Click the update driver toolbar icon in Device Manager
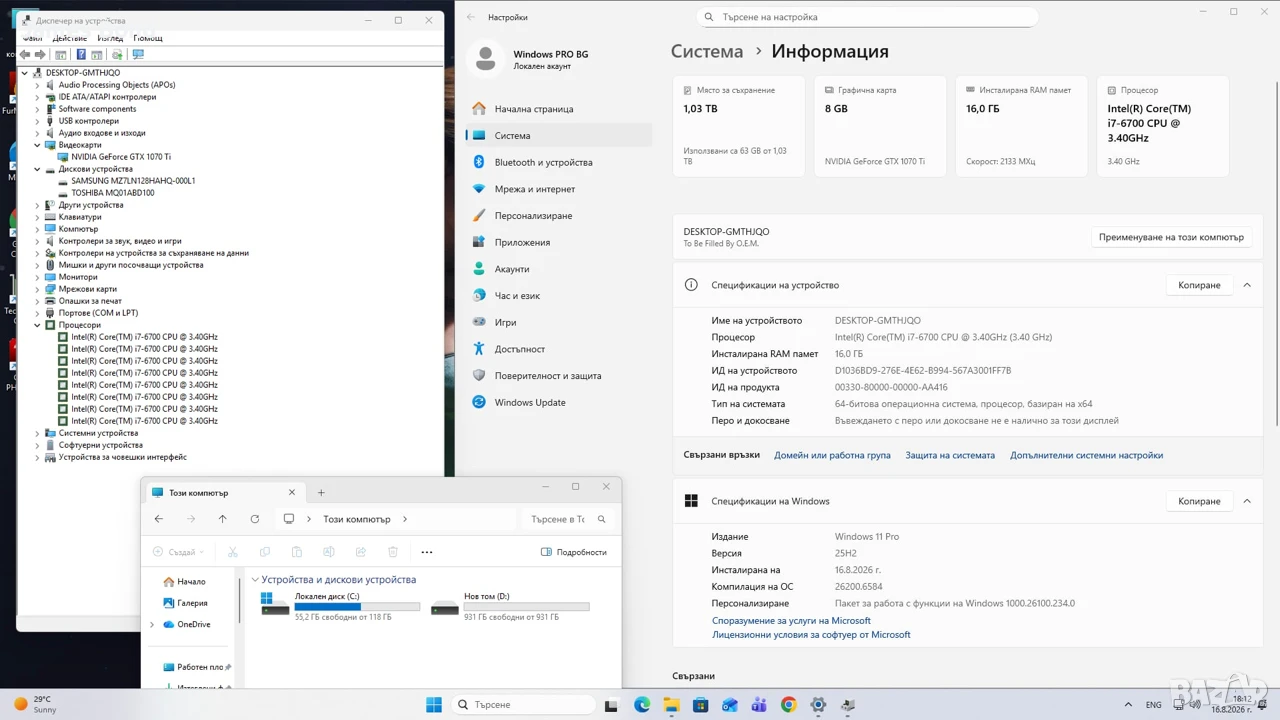Viewport: 1280px width, 720px height. (x=117, y=55)
